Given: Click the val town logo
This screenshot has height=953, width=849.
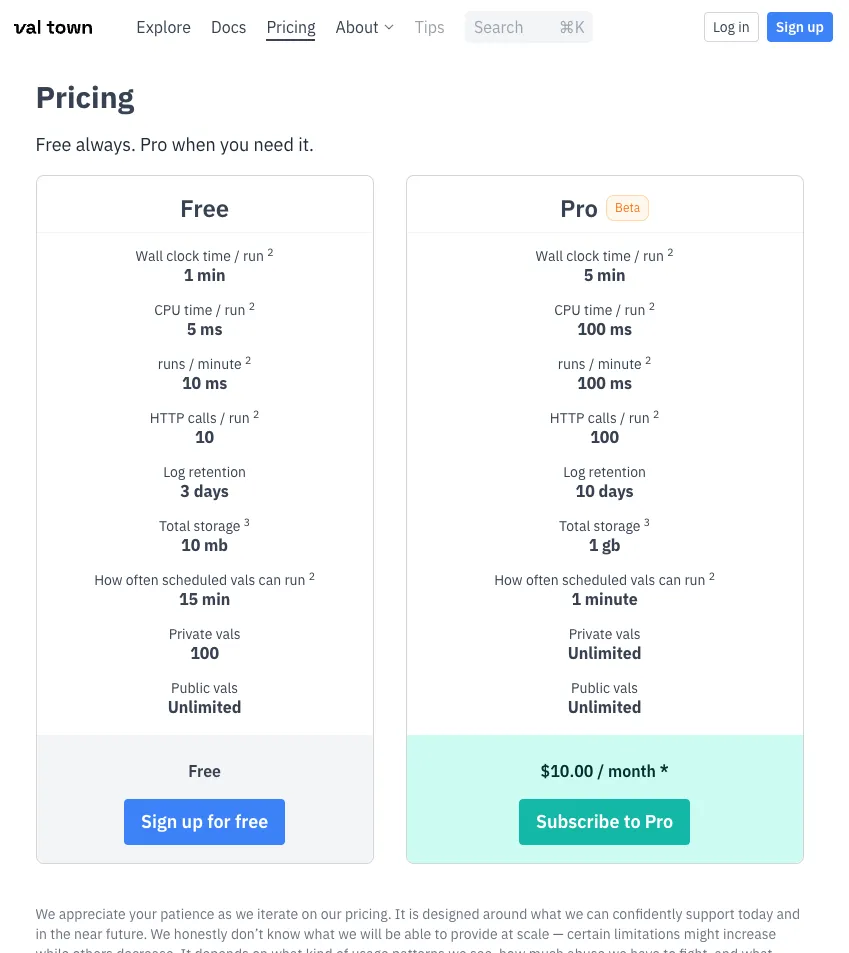Looking at the screenshot, I should point(53,27).
